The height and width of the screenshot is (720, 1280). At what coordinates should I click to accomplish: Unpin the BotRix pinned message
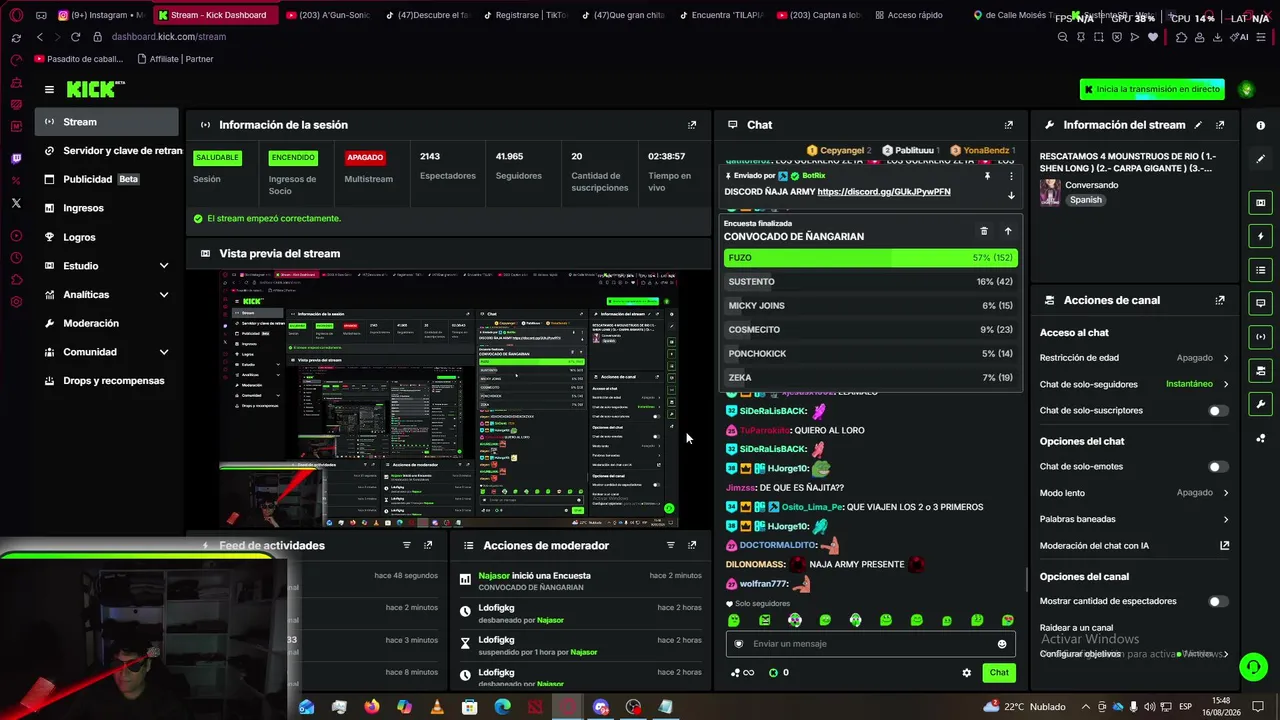[987, 176]
